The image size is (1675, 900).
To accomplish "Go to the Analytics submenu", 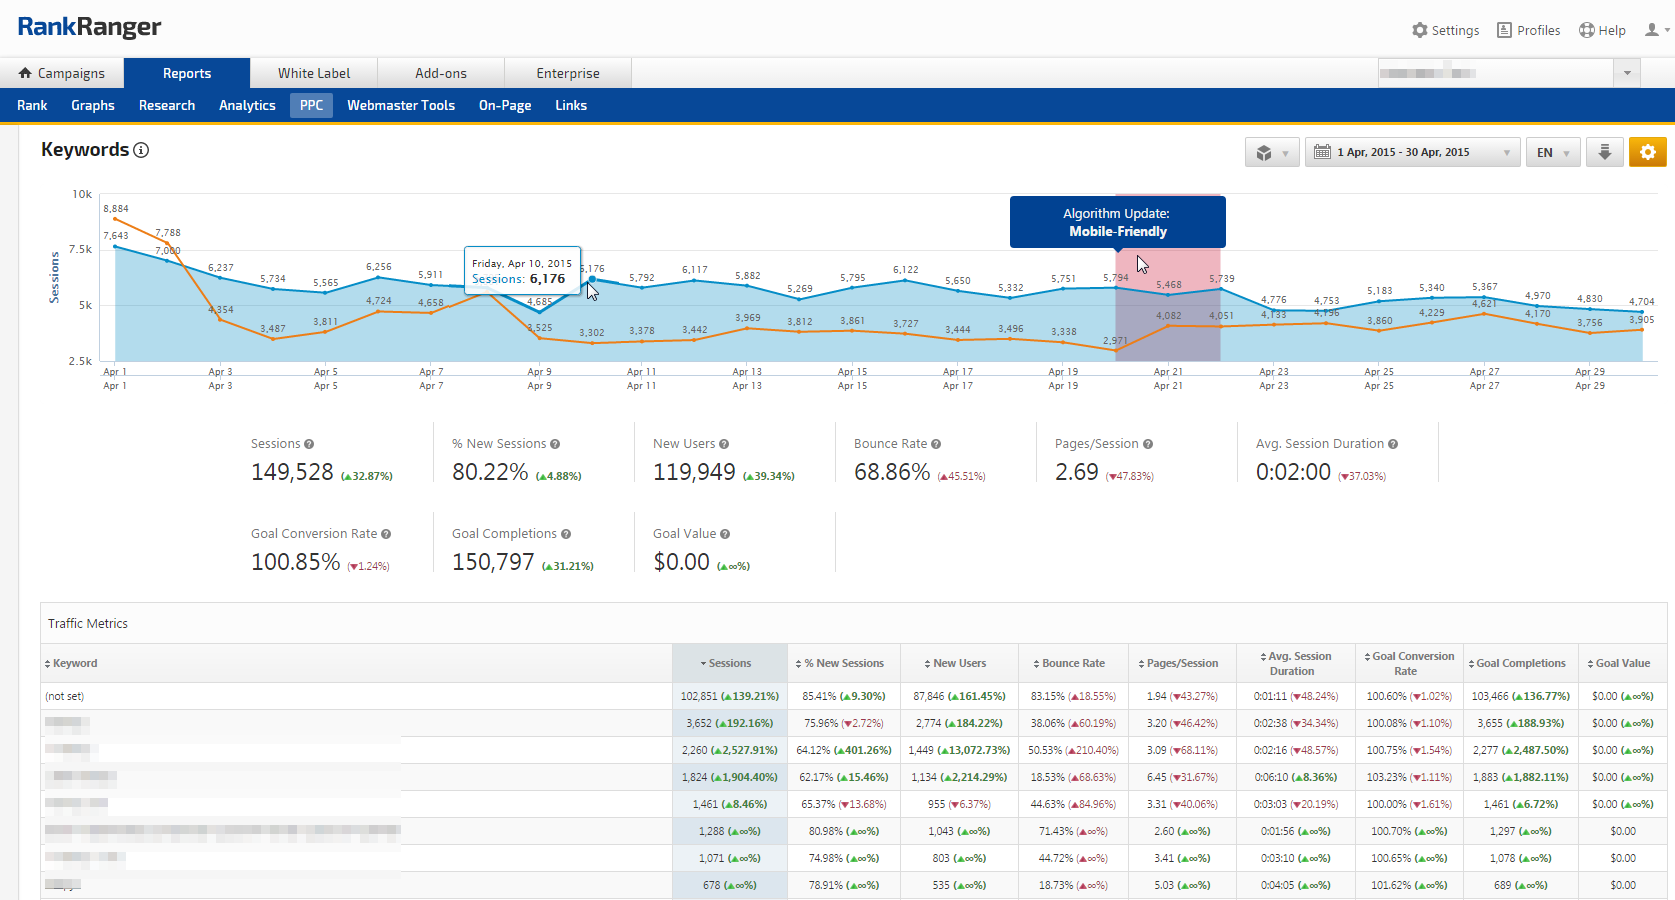I will pos(247,105).
